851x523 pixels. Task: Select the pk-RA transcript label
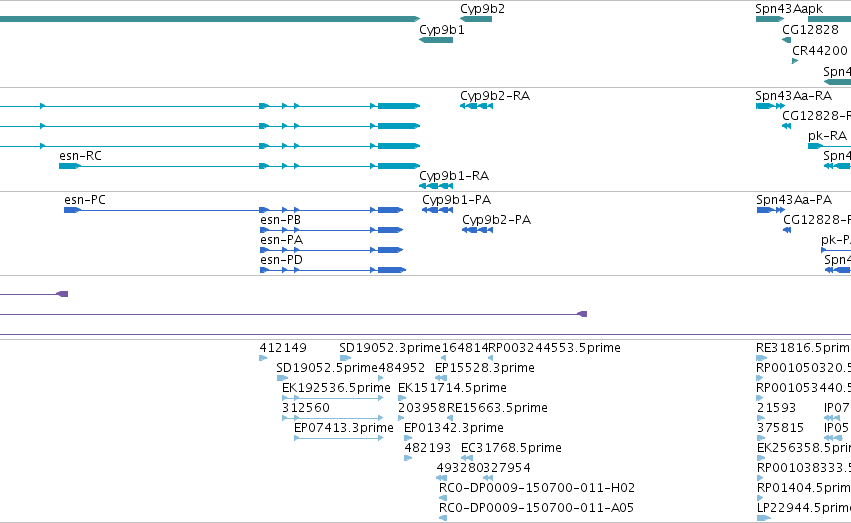[827, 136]
